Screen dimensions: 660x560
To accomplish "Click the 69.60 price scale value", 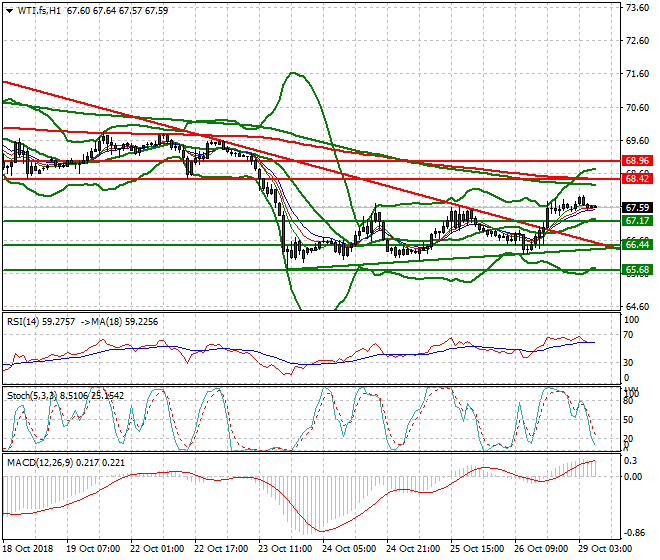I will coord(637,141).
